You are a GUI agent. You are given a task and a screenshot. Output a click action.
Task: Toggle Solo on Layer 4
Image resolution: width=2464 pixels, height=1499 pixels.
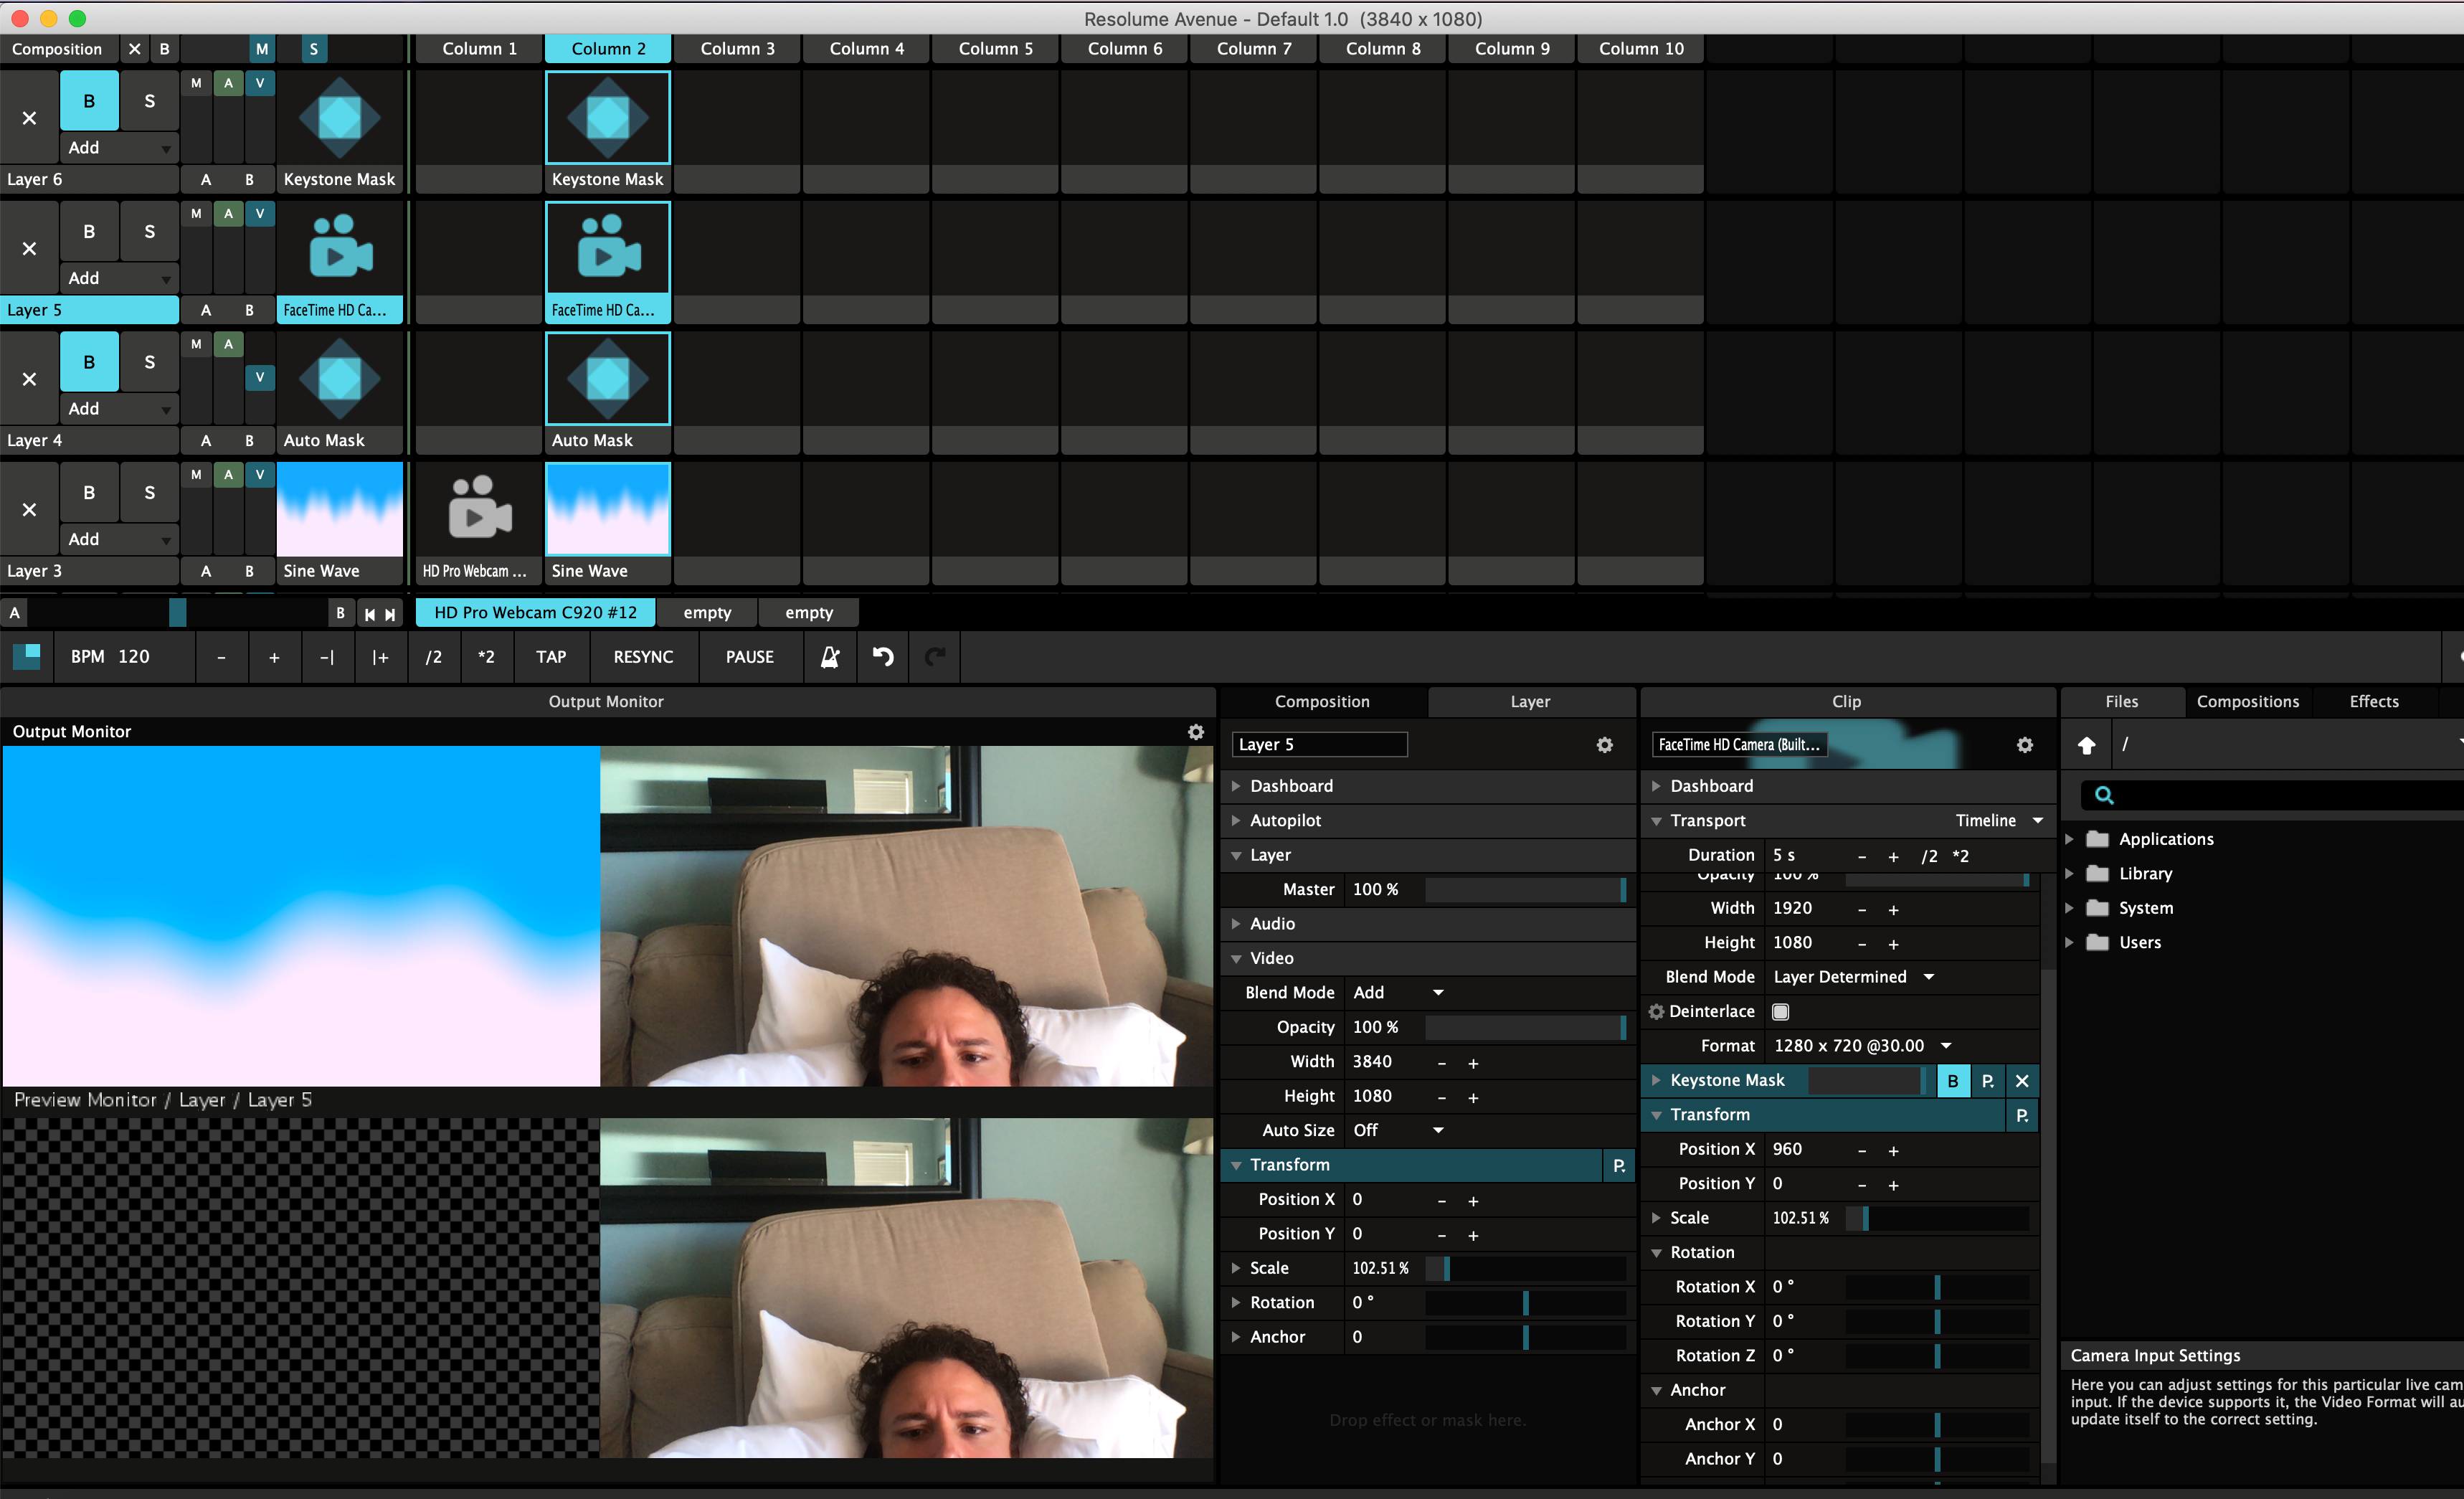pyautogui.click(x=149, y=362)
